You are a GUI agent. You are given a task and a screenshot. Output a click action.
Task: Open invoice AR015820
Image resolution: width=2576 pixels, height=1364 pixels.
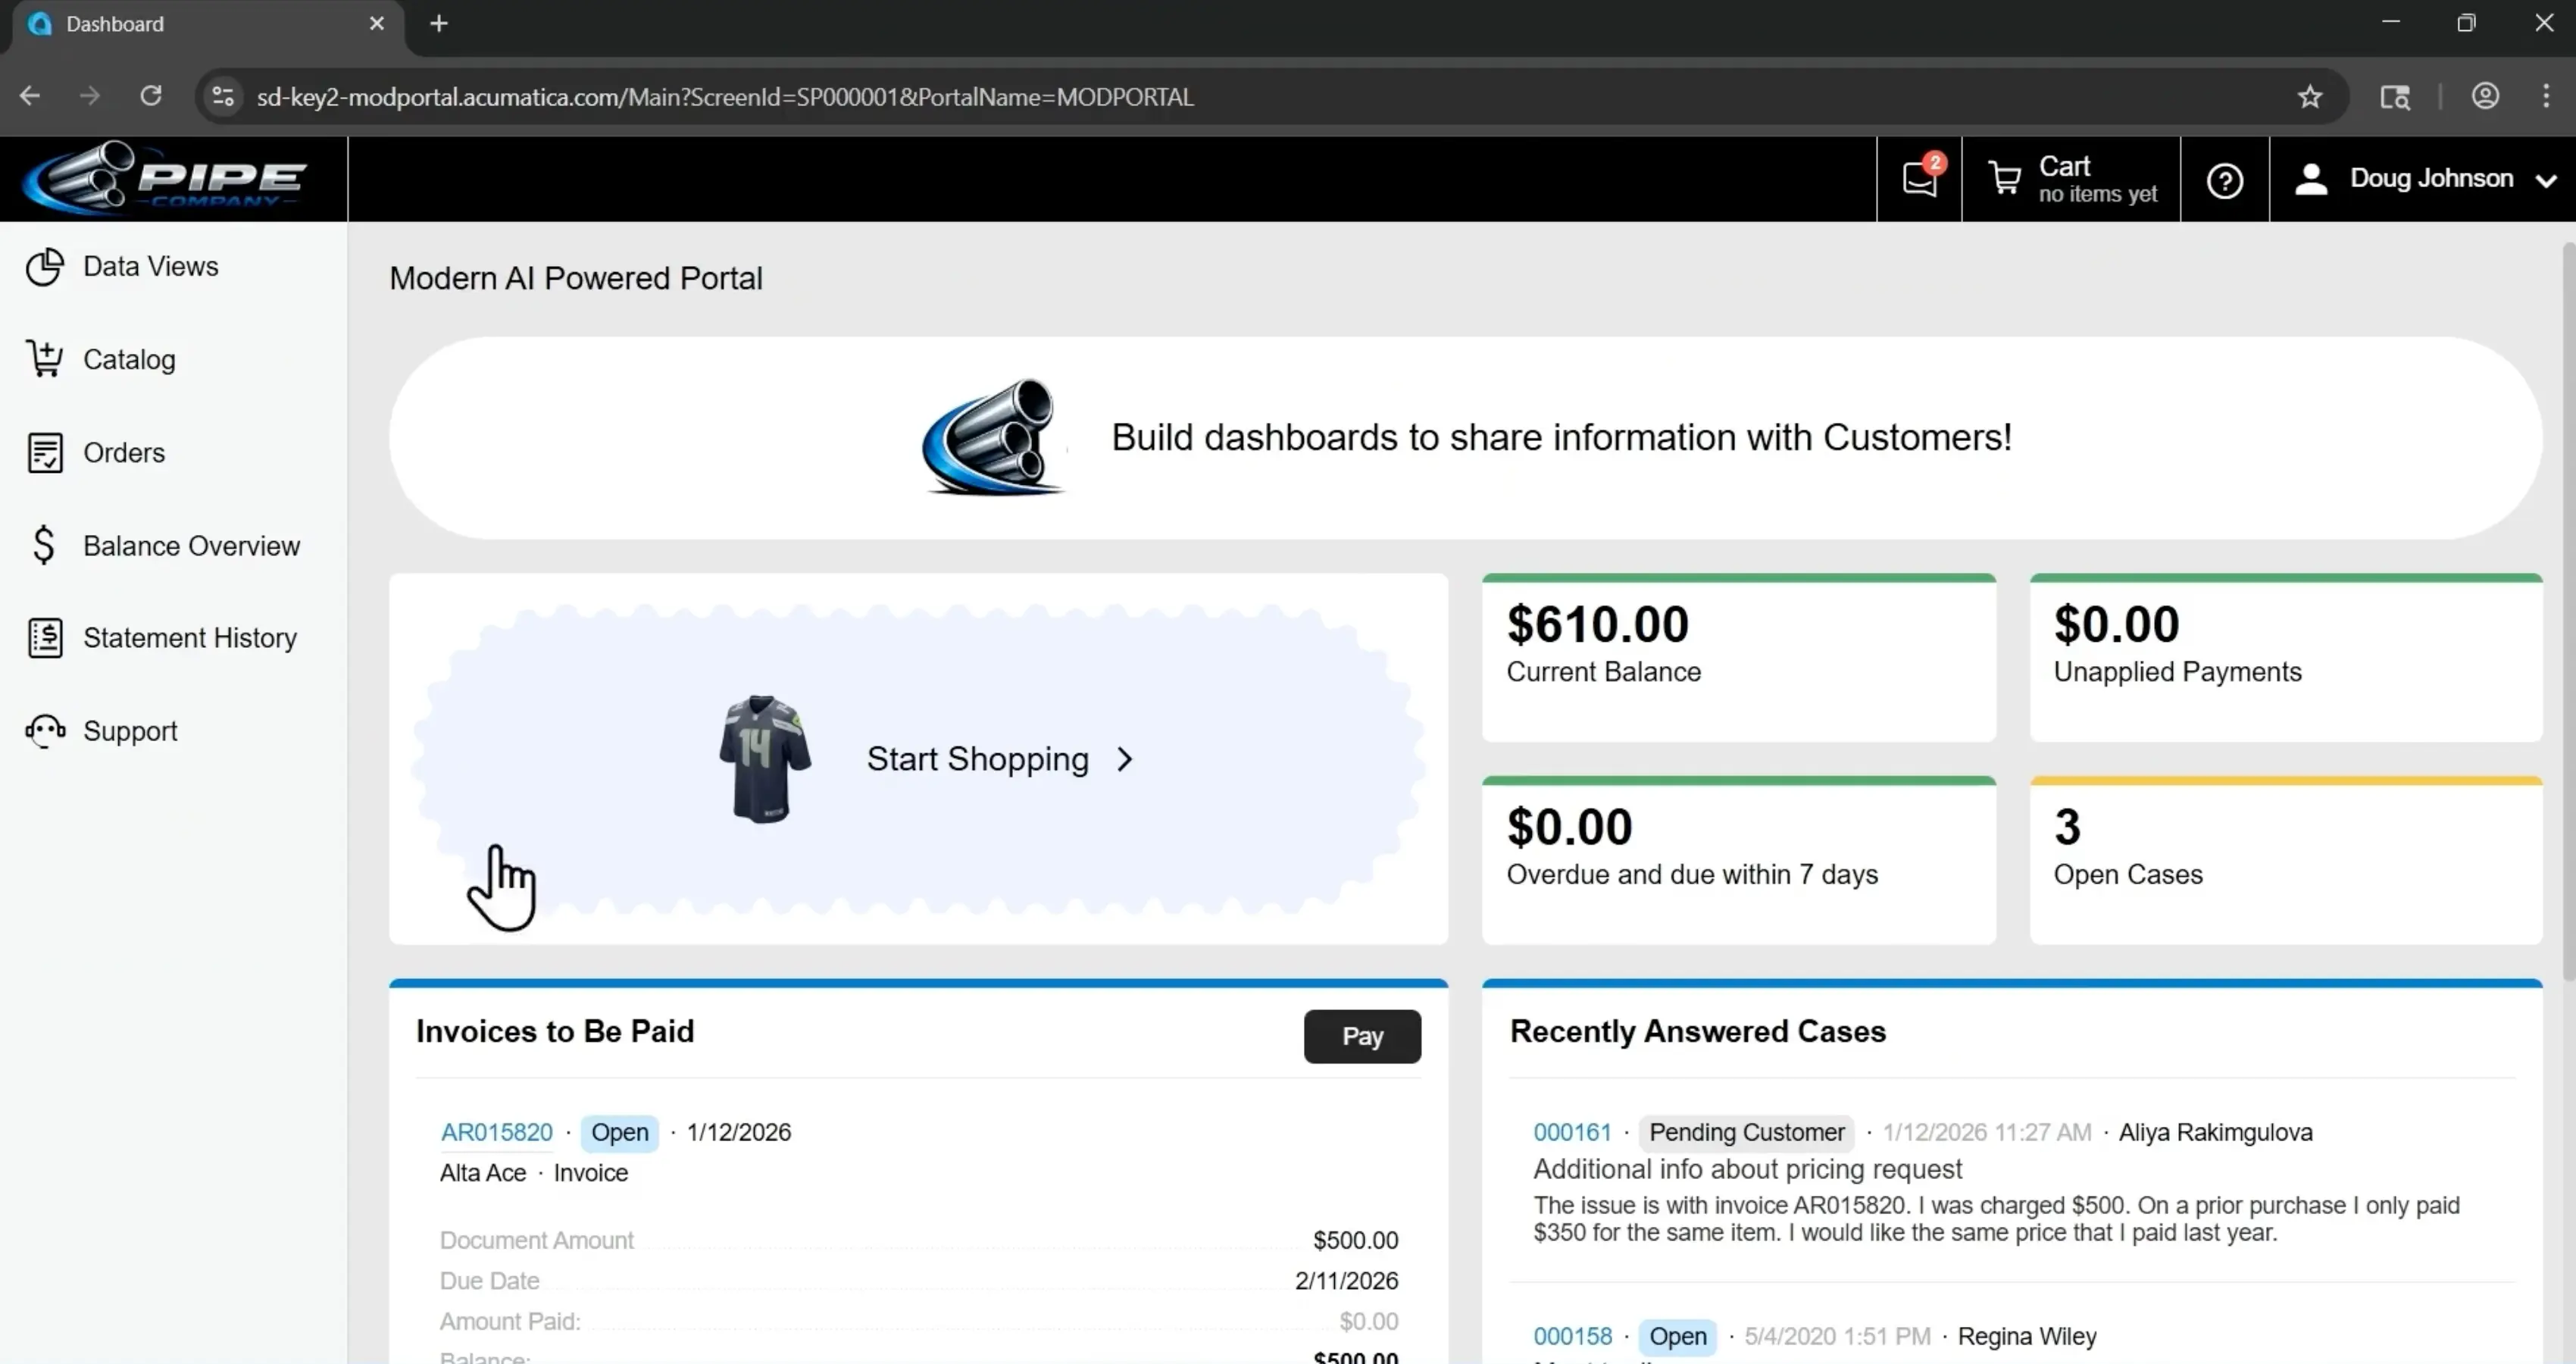tap(496, 1131)
